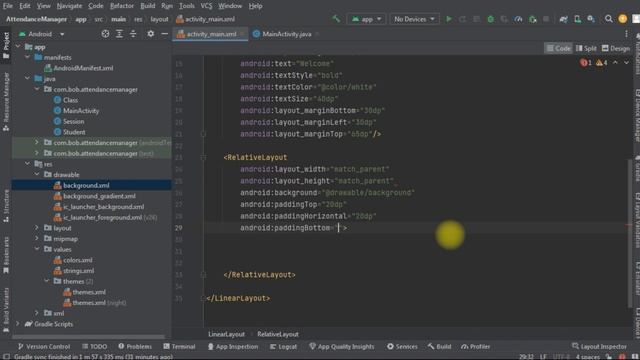Collapse the java folder
The width and height of the screenshot is (640, 360).
[x=27, y=78]
